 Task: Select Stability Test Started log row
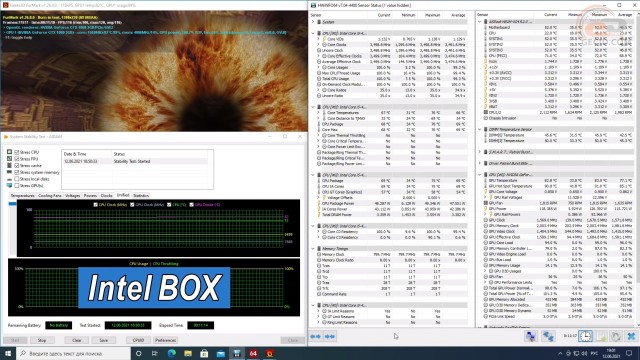point(135,161)
